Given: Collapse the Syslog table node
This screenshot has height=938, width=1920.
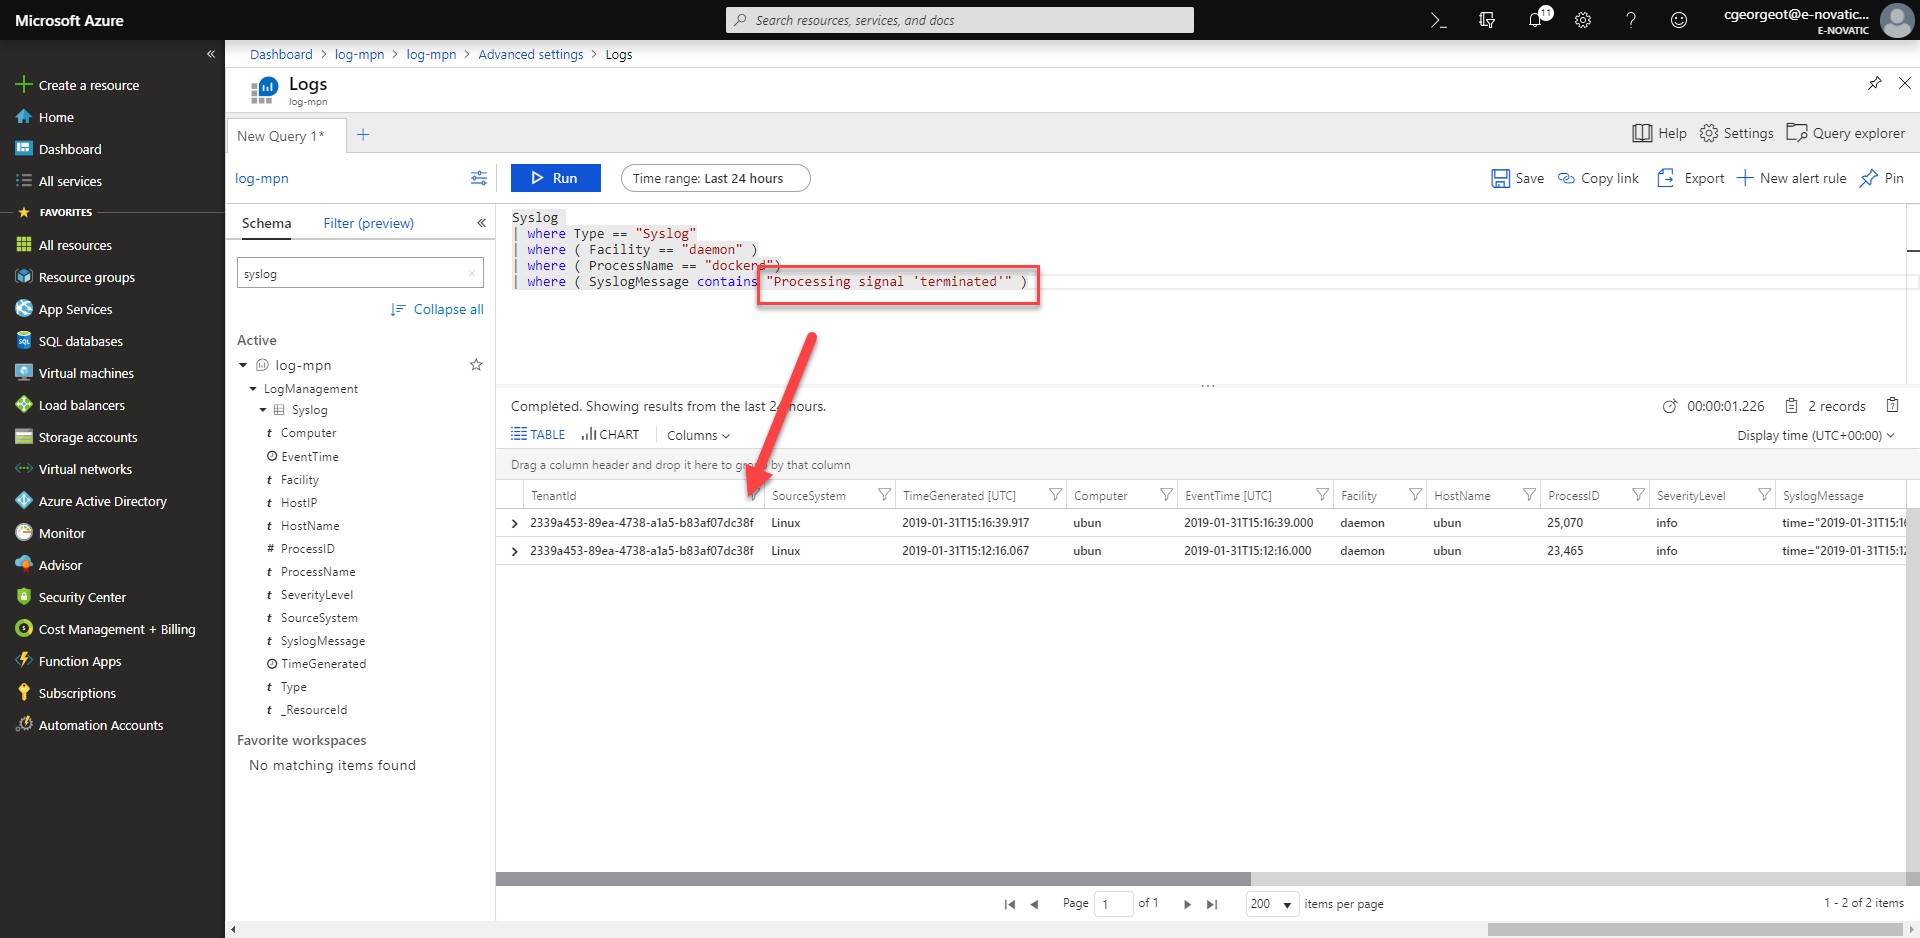Looking at the screenshot, I should 263,410.
